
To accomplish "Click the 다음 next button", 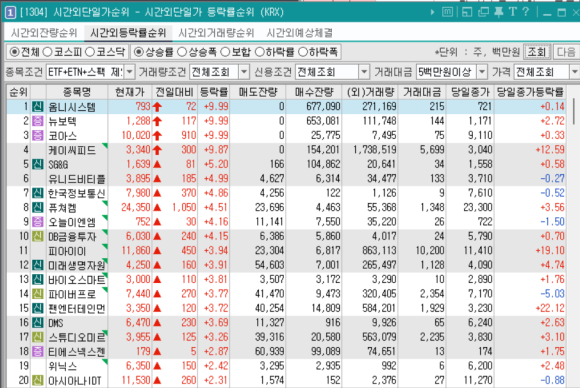I will [566, 52].
